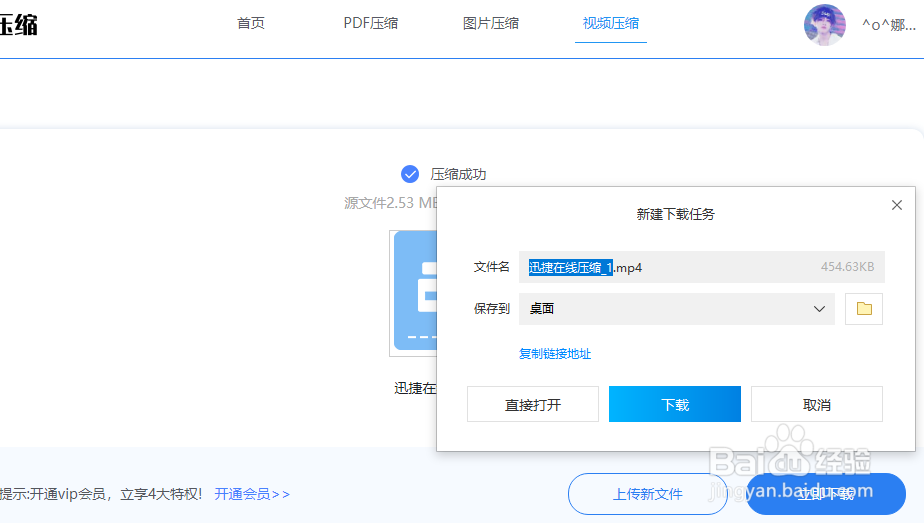This screenshot has height=523, width=924.
Task: Click the 立即下载 button
Action: coord(826,494)
